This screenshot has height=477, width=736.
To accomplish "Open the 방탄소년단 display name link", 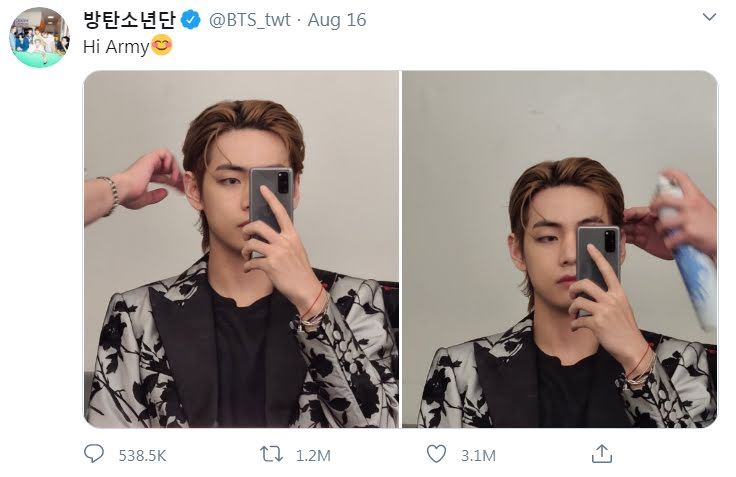I will (x=130, y=20).
